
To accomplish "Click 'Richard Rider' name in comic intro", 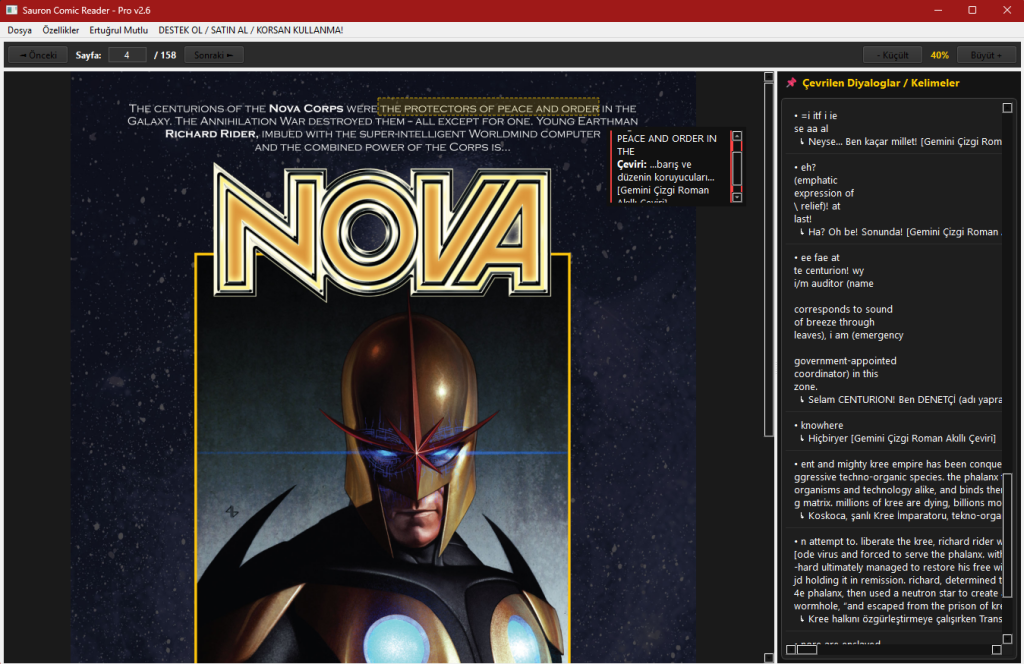I will [212, 134].
